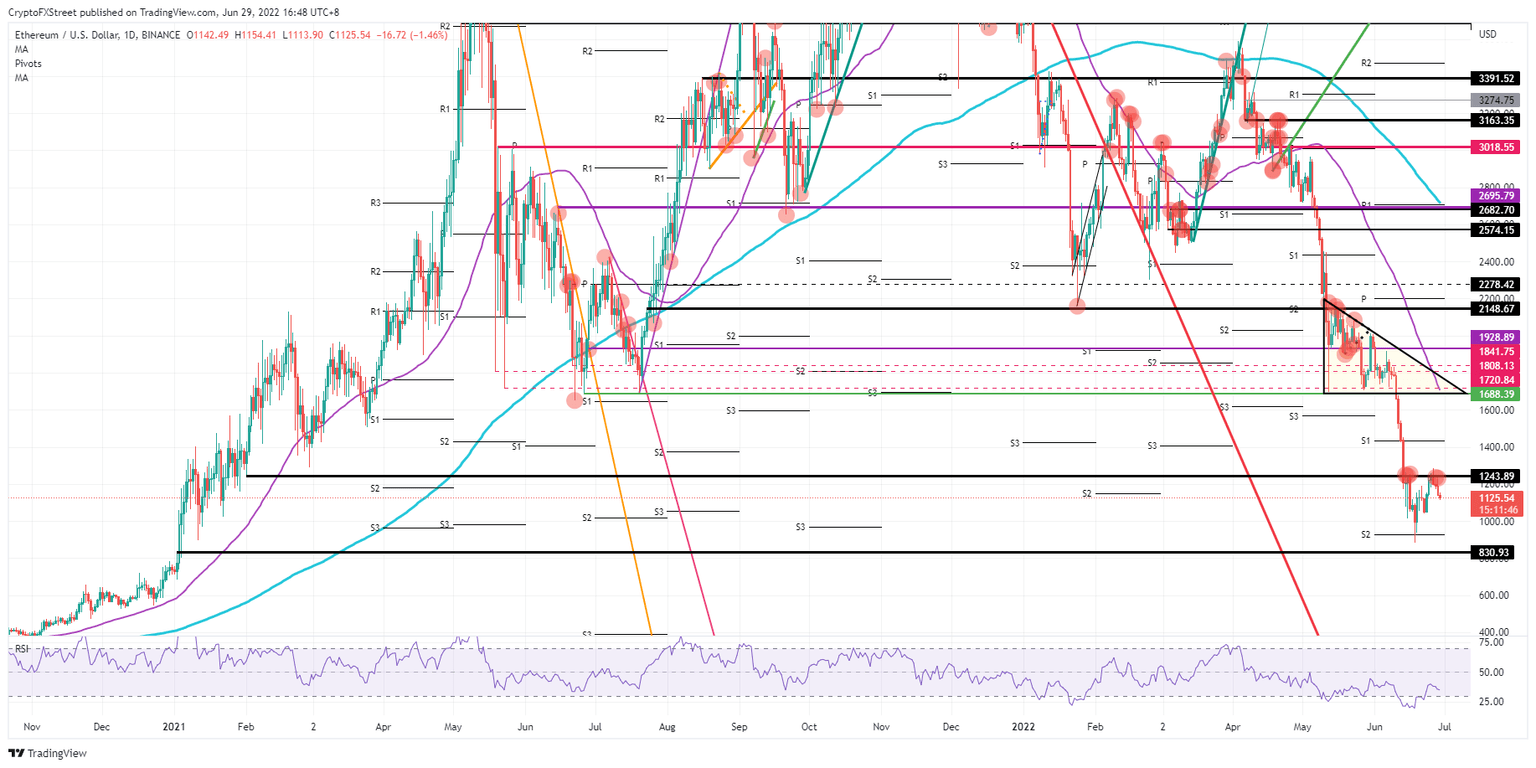Select the 3391.52 black price level label
The width and height of the screenshot is (1536, 768).
coord(1496,76)
